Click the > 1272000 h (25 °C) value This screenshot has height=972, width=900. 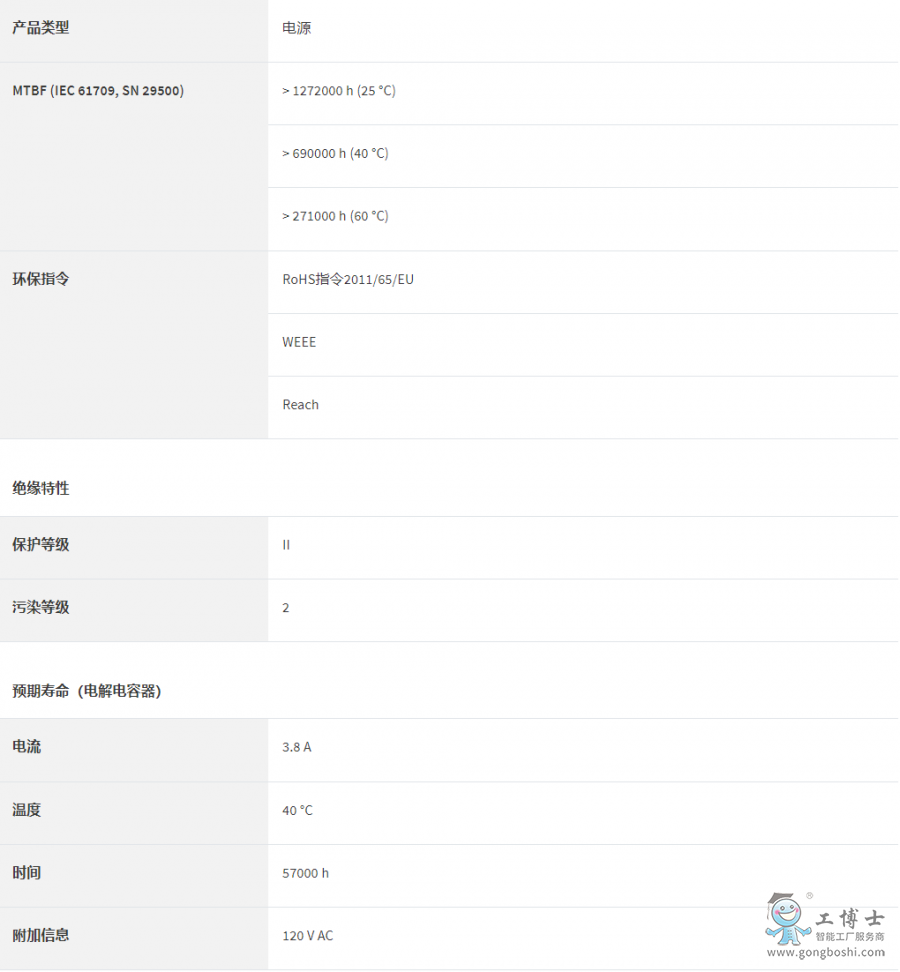(339, 91)
